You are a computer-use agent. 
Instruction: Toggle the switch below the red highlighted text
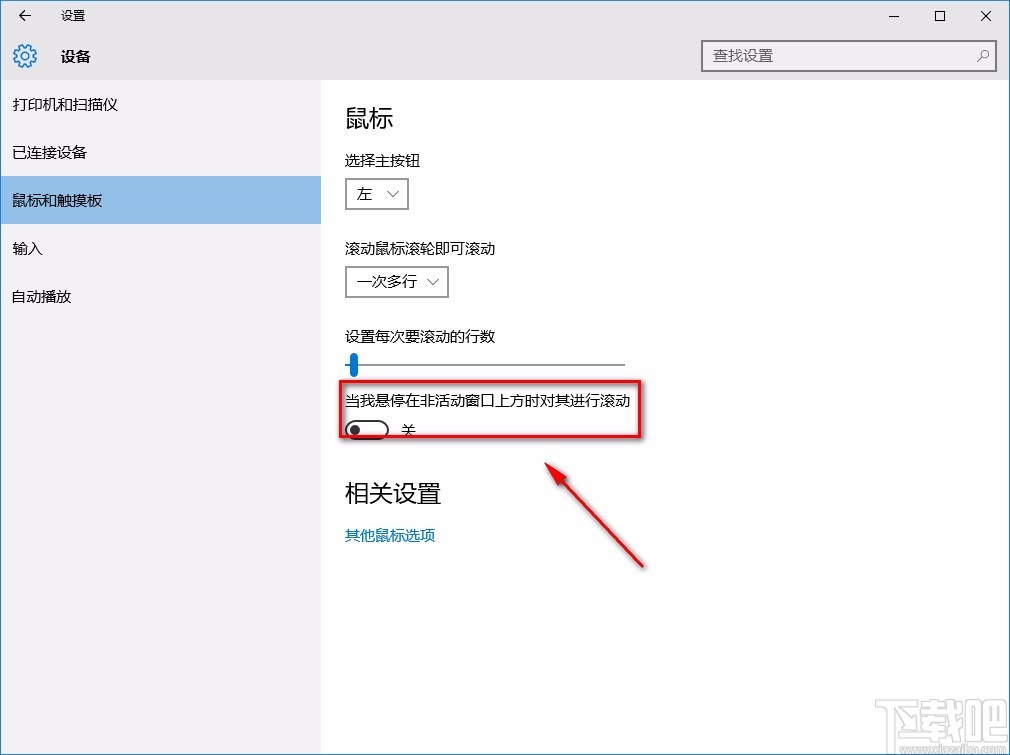pyautogui.click(x=366, y=429)
